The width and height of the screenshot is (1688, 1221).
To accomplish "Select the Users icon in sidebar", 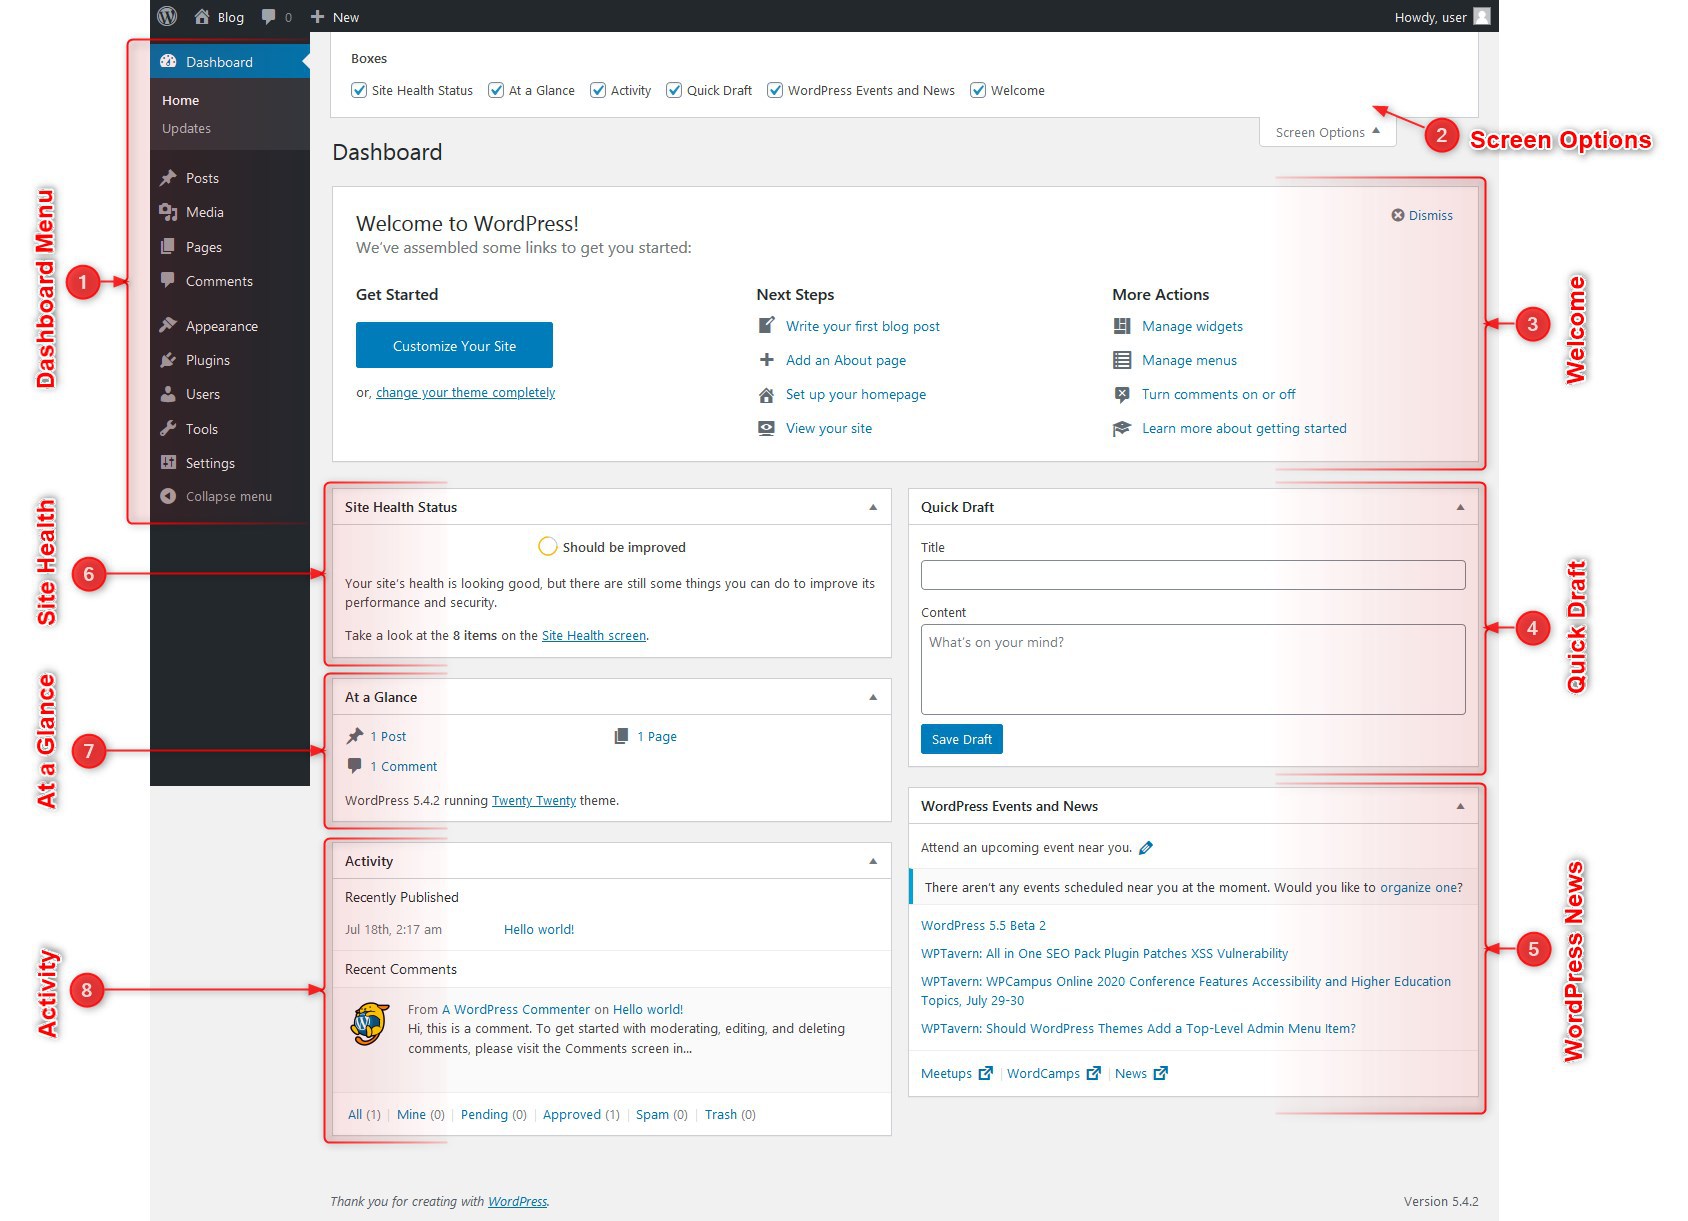I will tap(167, 394).
